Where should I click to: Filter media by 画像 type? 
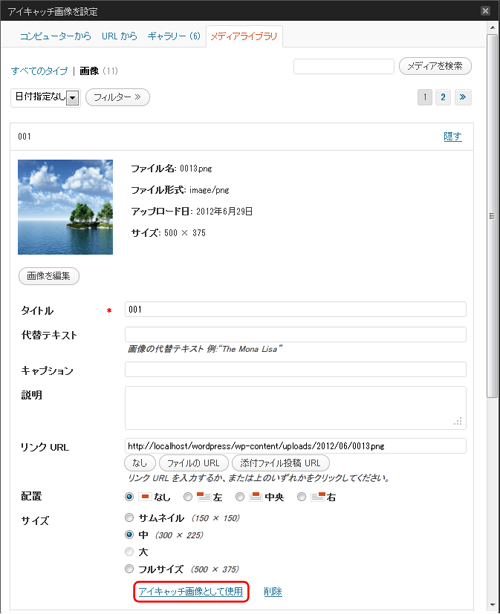pyautogui.click(x=89, y=71)
